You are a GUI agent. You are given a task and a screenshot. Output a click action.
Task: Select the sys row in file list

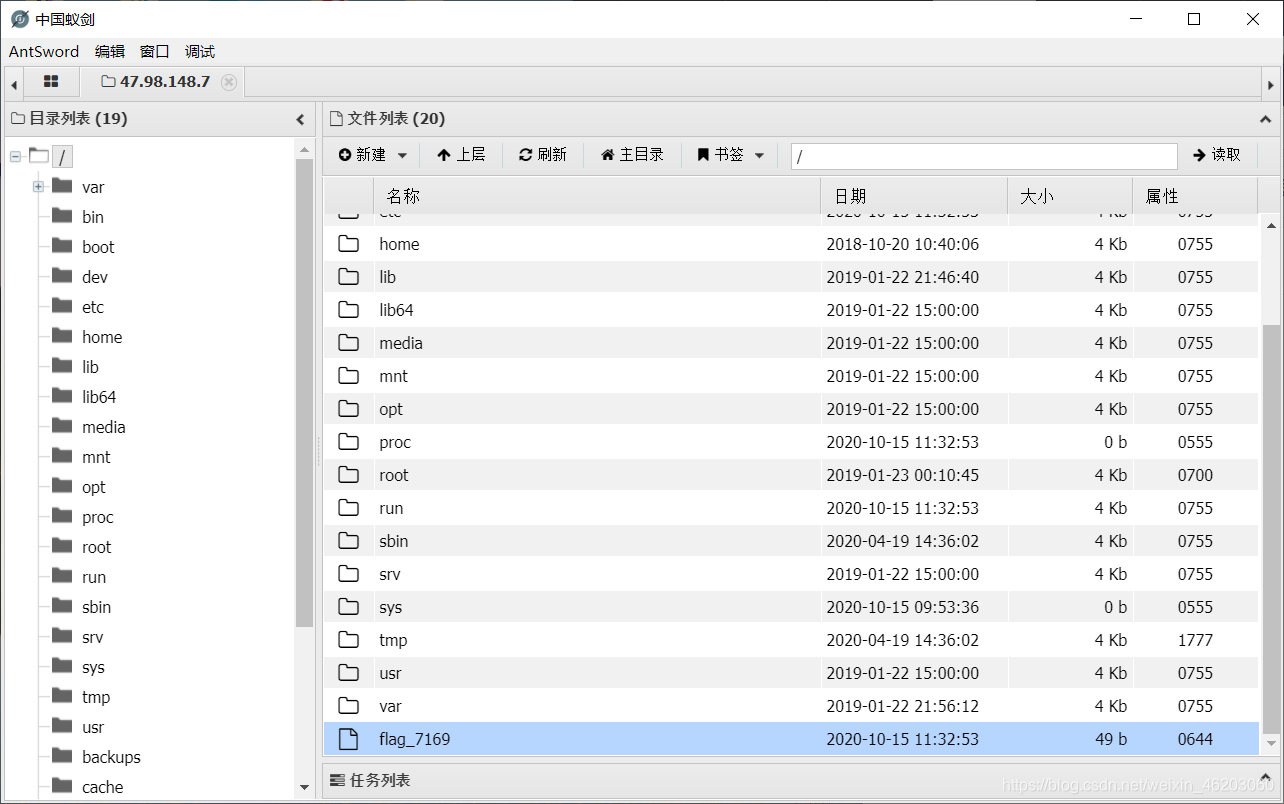coord(791,607)
